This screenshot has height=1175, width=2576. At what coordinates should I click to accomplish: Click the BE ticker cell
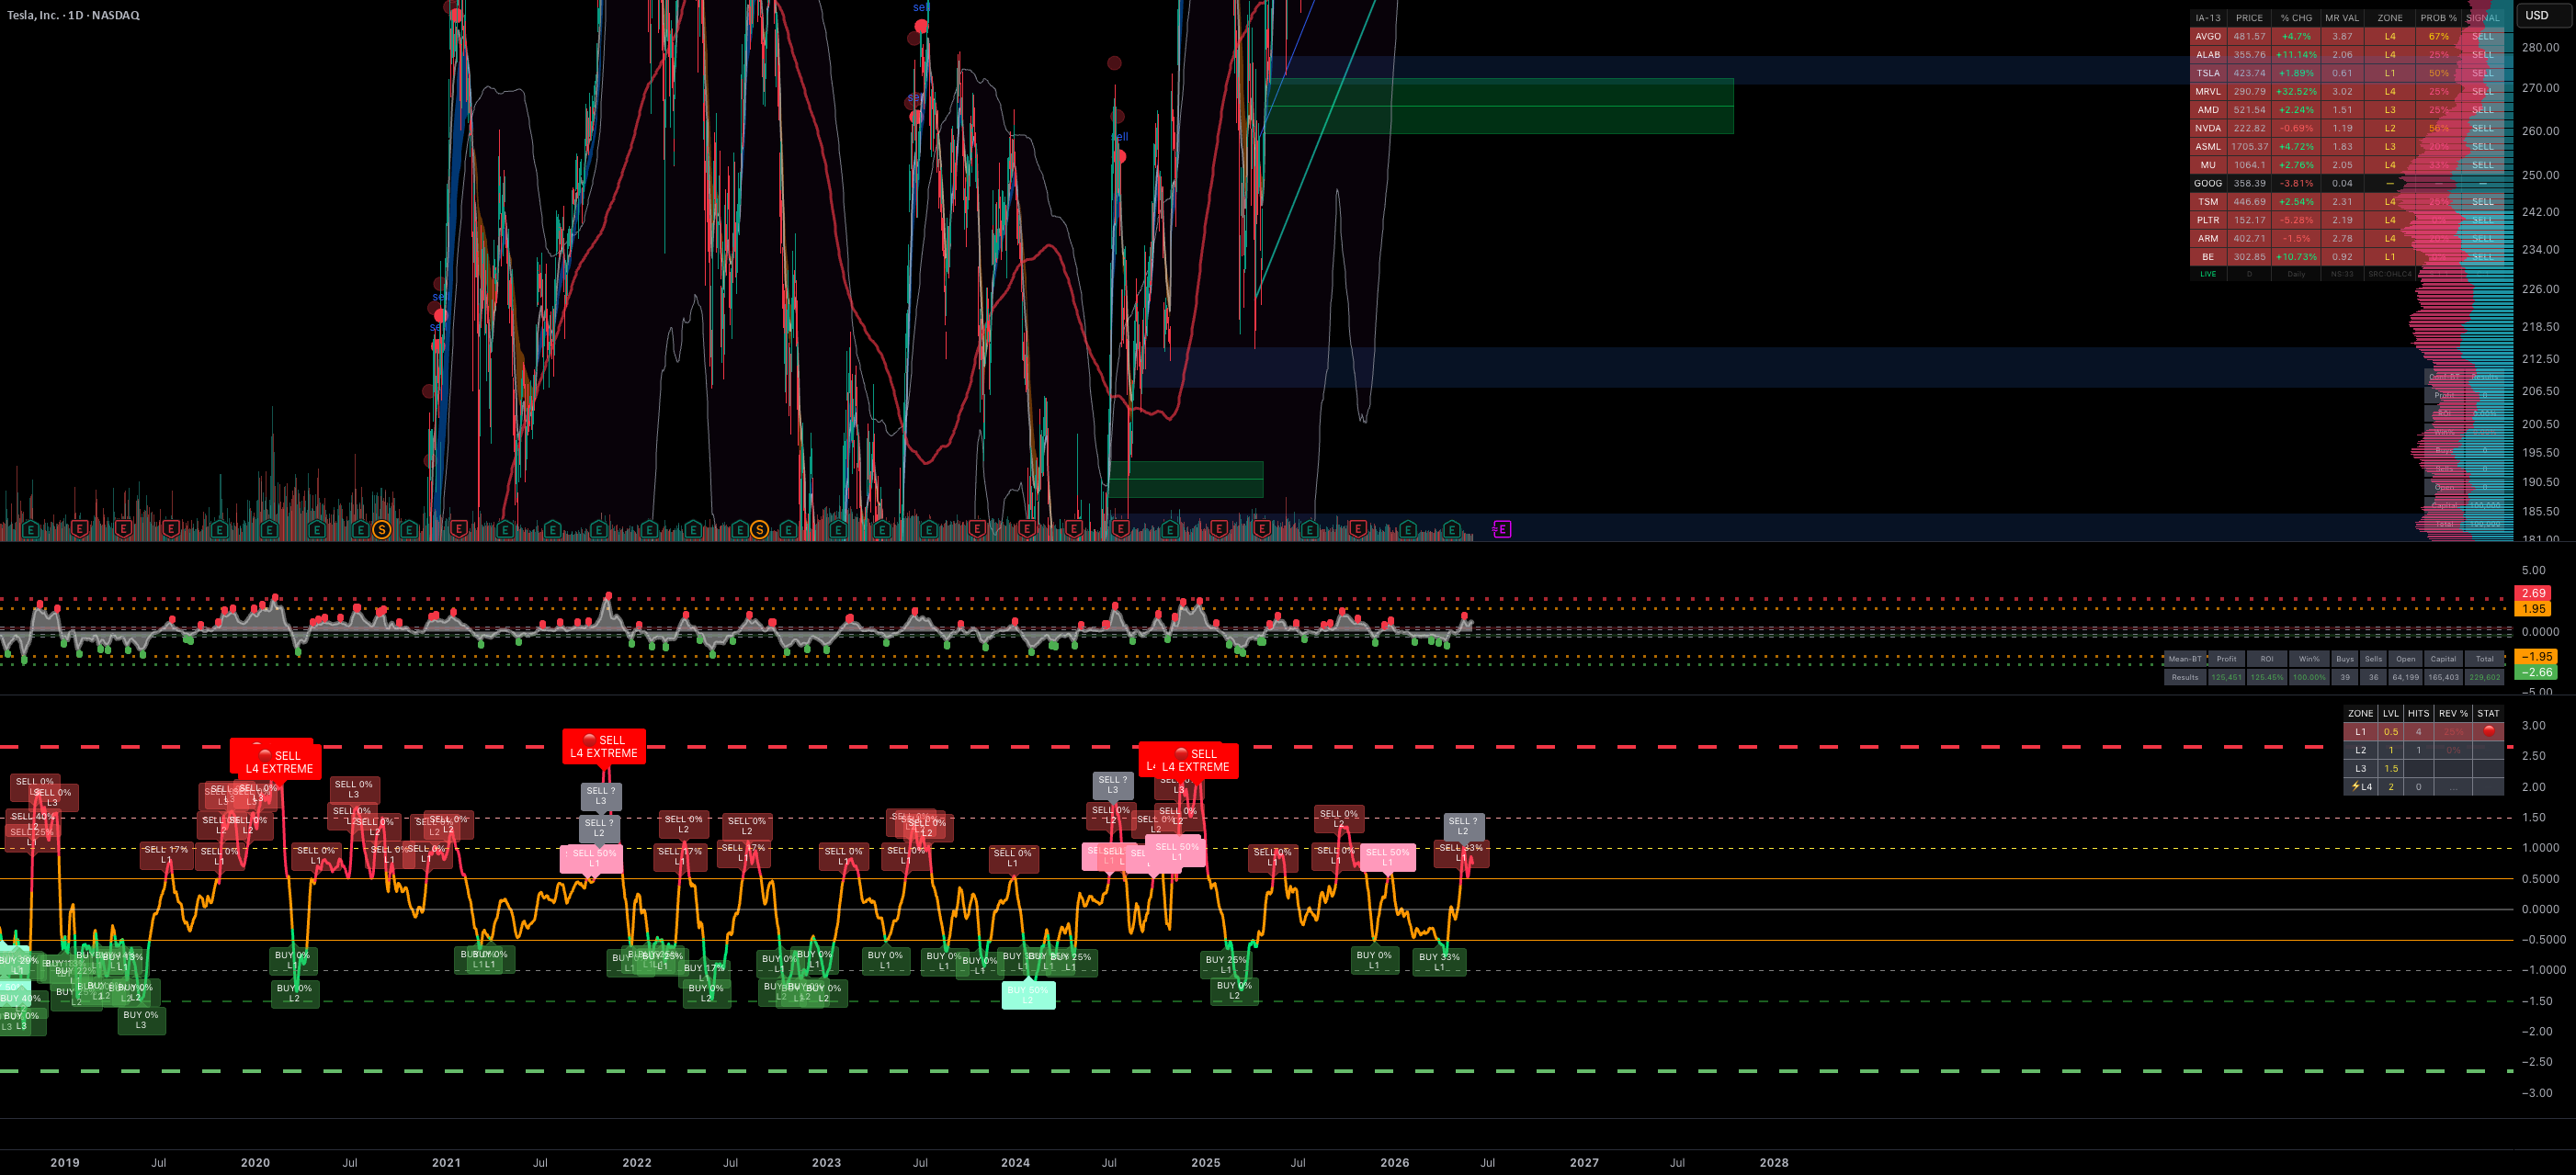click(x=2208, y=257)
